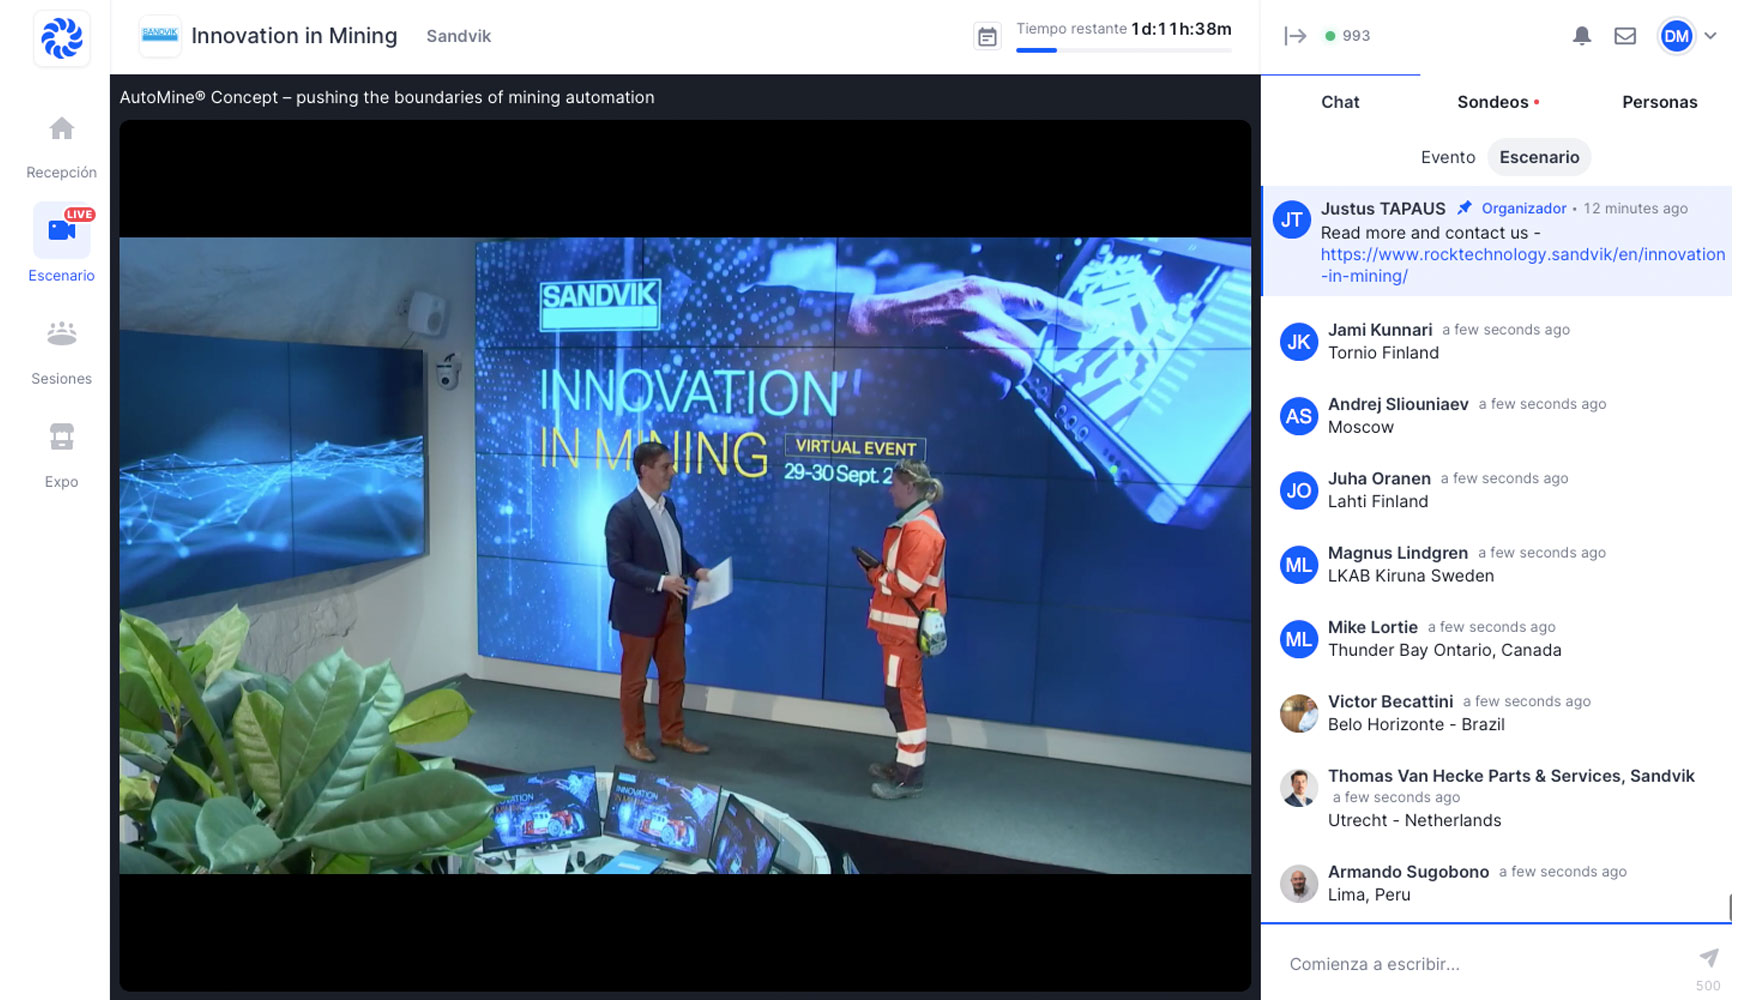Click the '12 minutes ago' timestamp
Viewport: 1750px width, 1000px height.
[x=1635, y=208]
